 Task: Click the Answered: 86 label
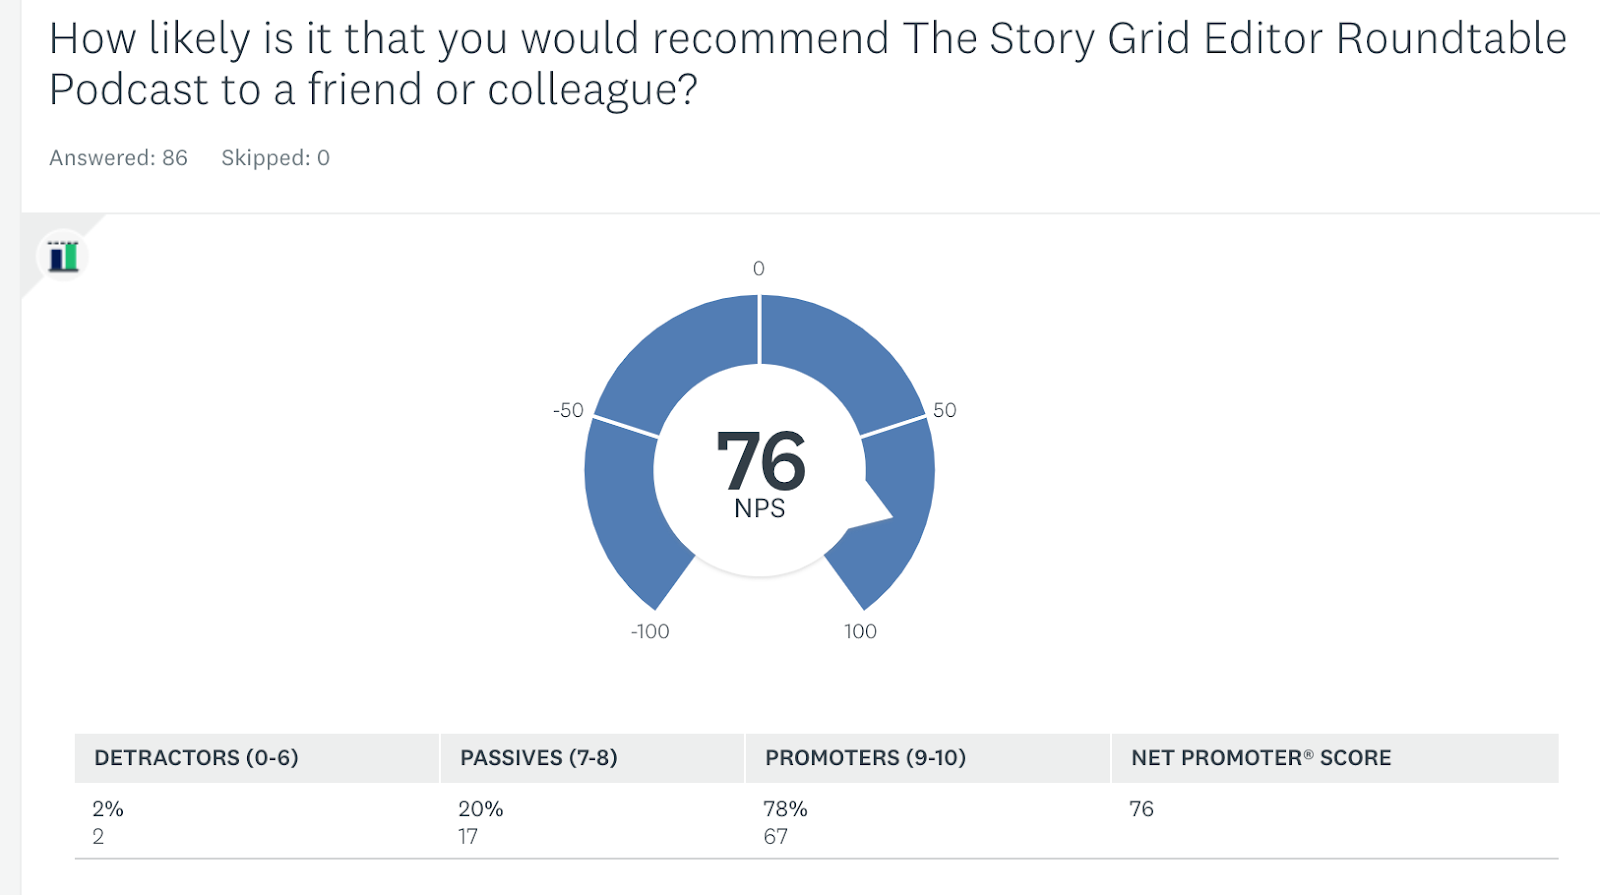click(x=118, y=158)
